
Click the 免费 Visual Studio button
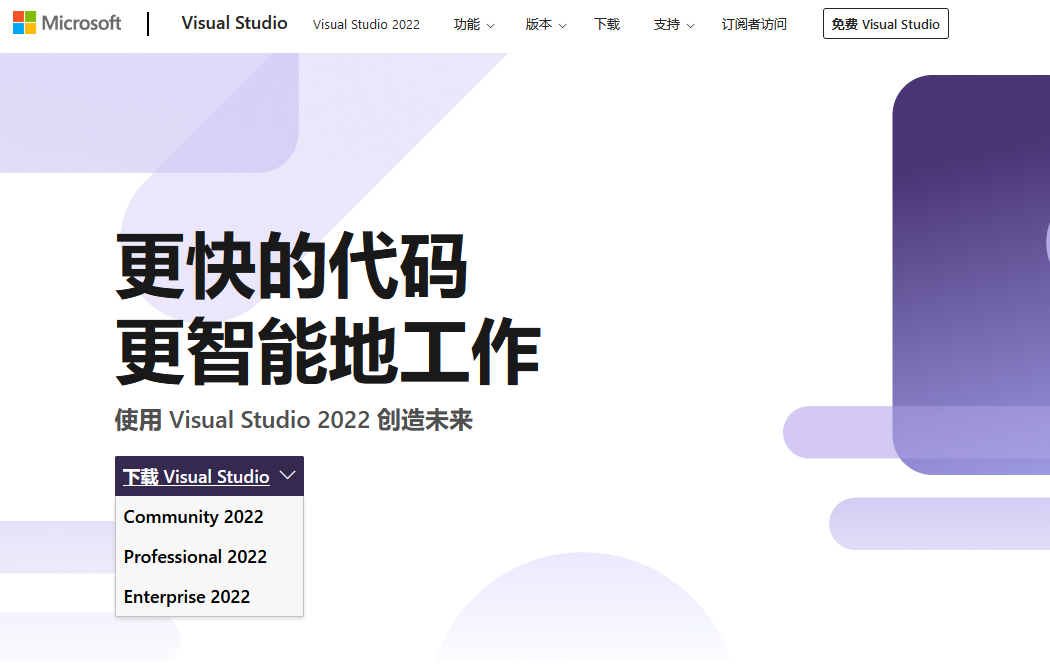click(x=885, y=23)
